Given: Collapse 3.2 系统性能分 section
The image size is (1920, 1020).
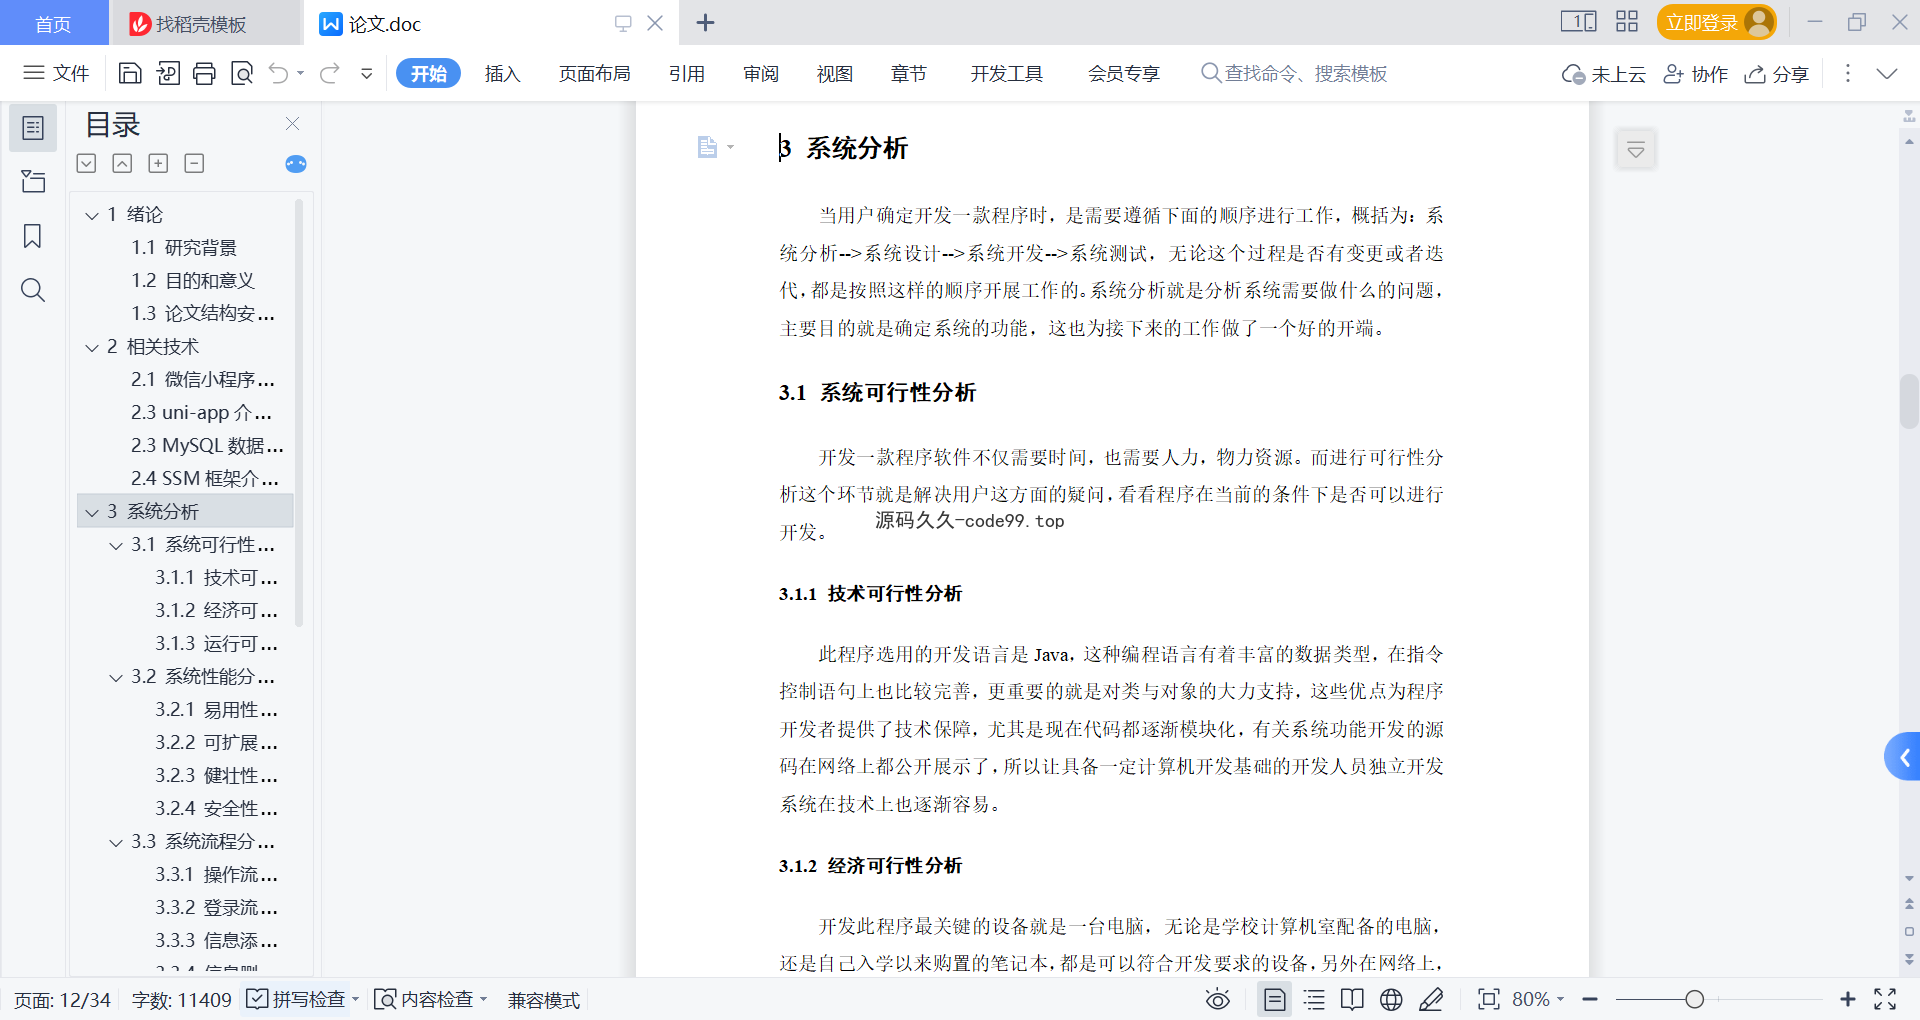Looking at the screenshot, I should click(x=116, y=677).
